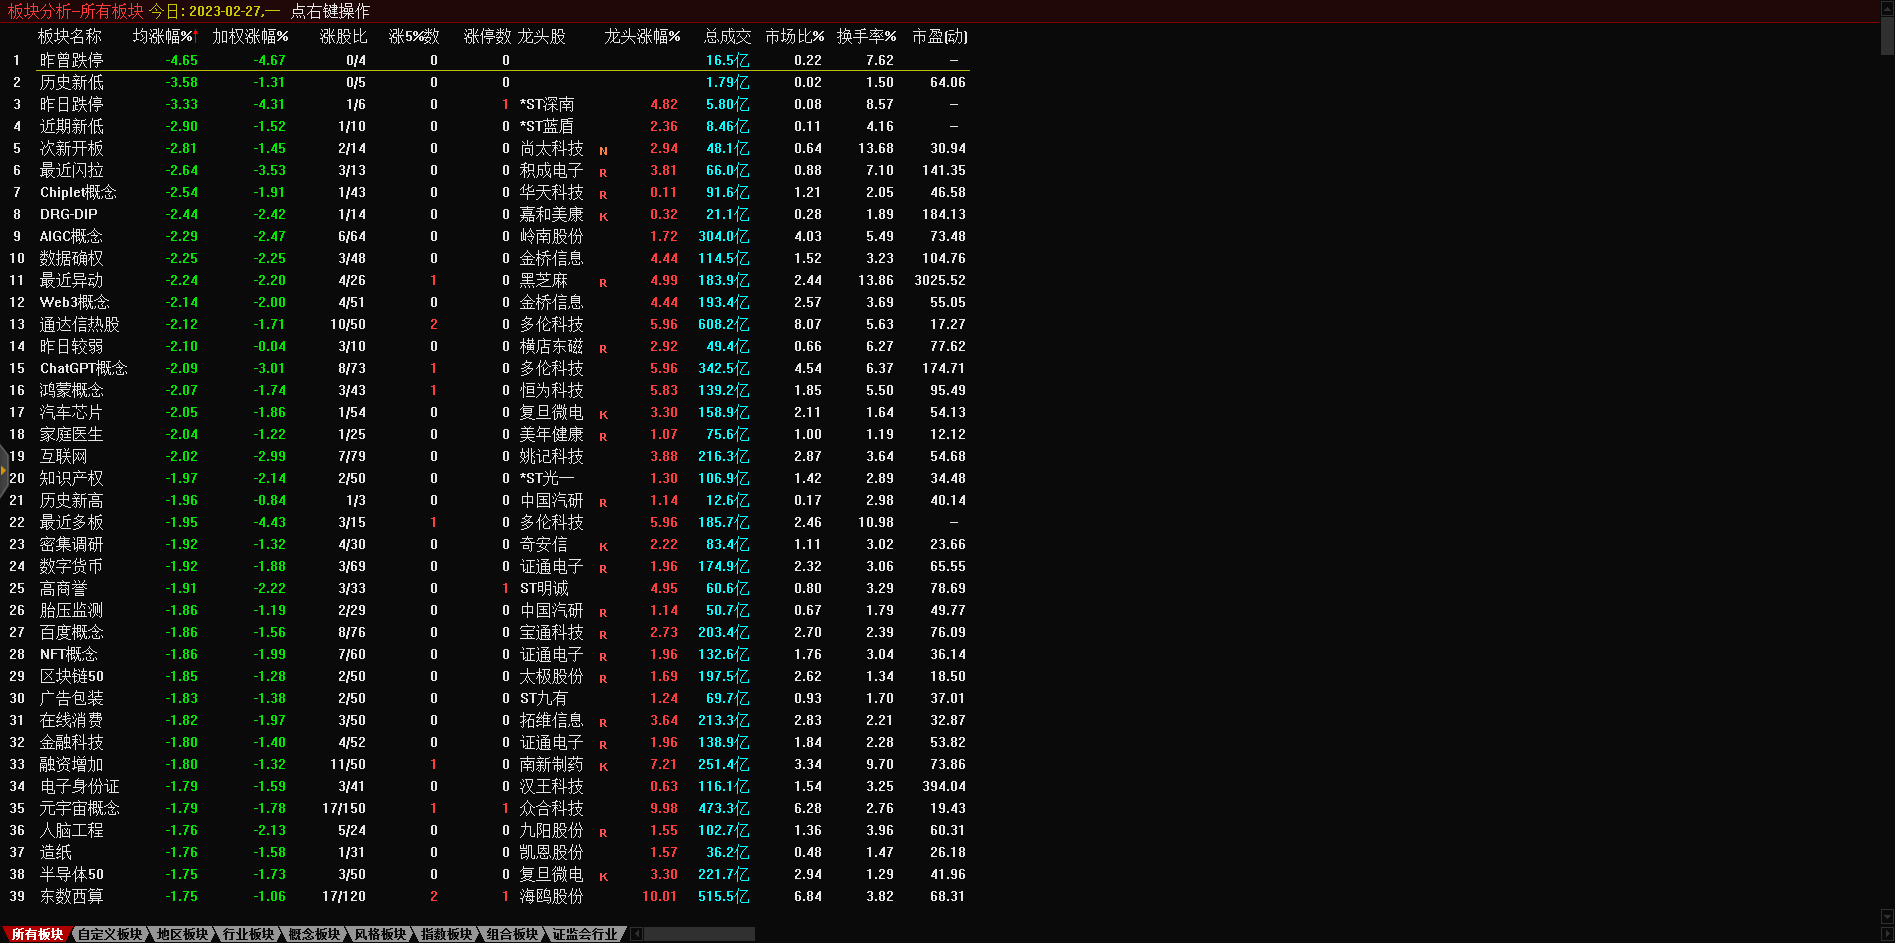
Task: Switch to 行业板块 tab
Action: coord(248,934)
